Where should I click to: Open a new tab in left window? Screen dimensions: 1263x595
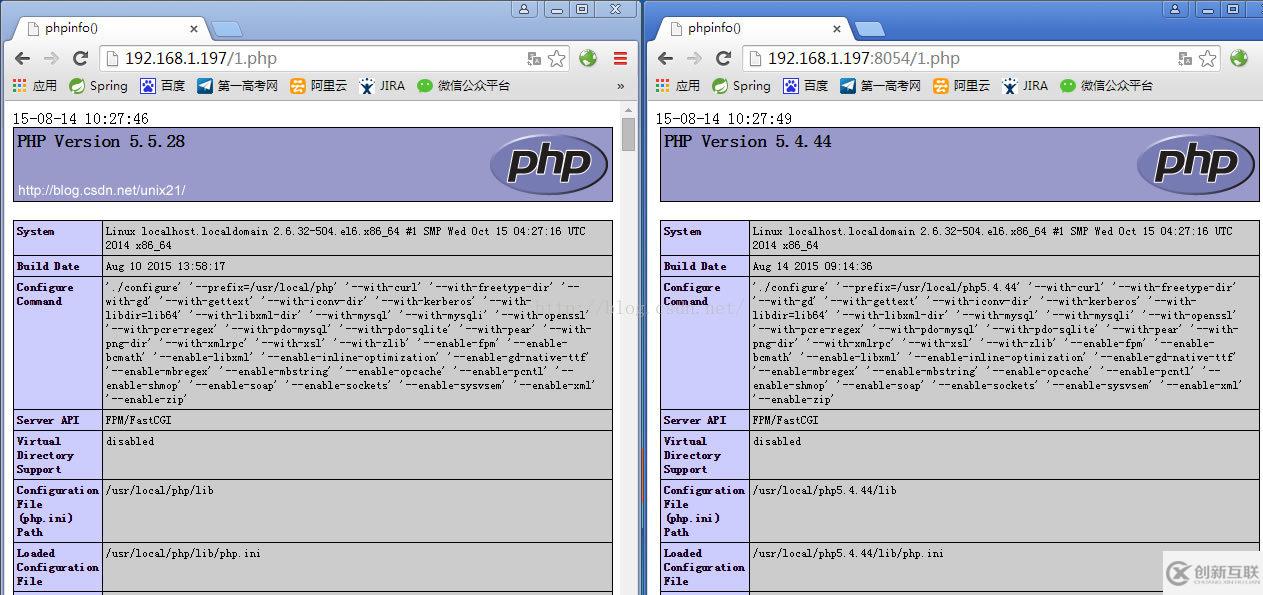pyautogui.click(x=226, y=29)
